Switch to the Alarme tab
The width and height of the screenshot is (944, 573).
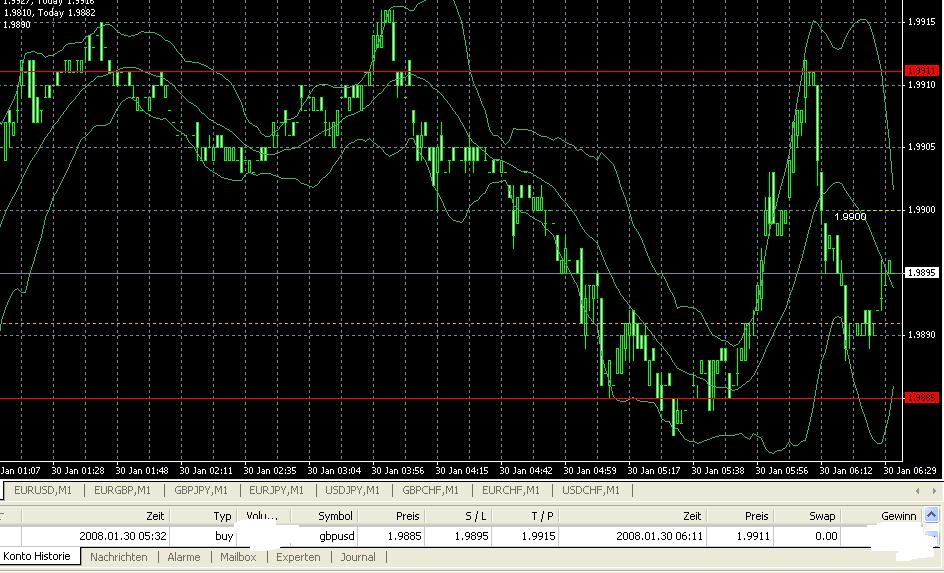183,557
